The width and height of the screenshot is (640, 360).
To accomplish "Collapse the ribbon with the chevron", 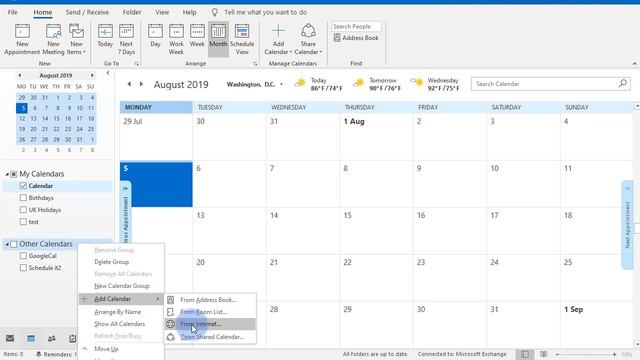I will pos(634,64).
